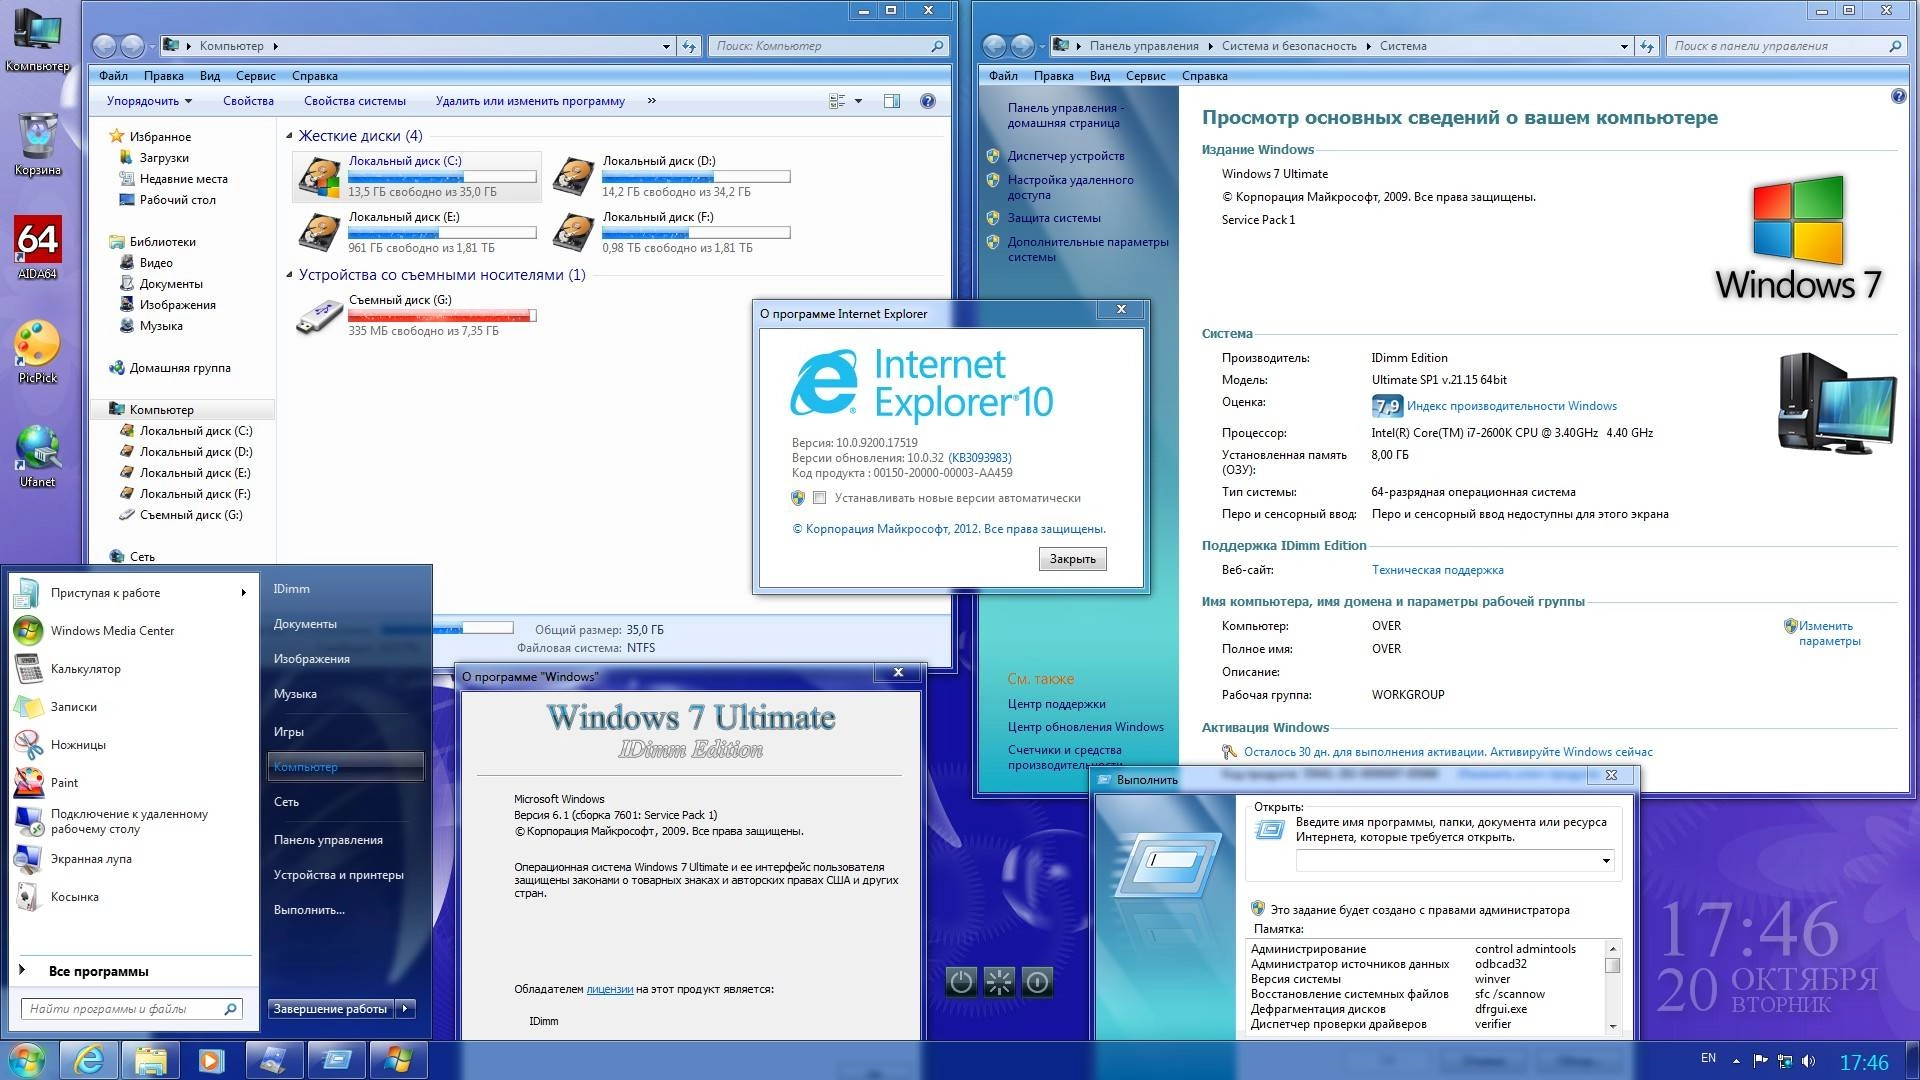Toggle automatic install of new IE versions
The image size is (1920, 1080).
click(820, 498)
